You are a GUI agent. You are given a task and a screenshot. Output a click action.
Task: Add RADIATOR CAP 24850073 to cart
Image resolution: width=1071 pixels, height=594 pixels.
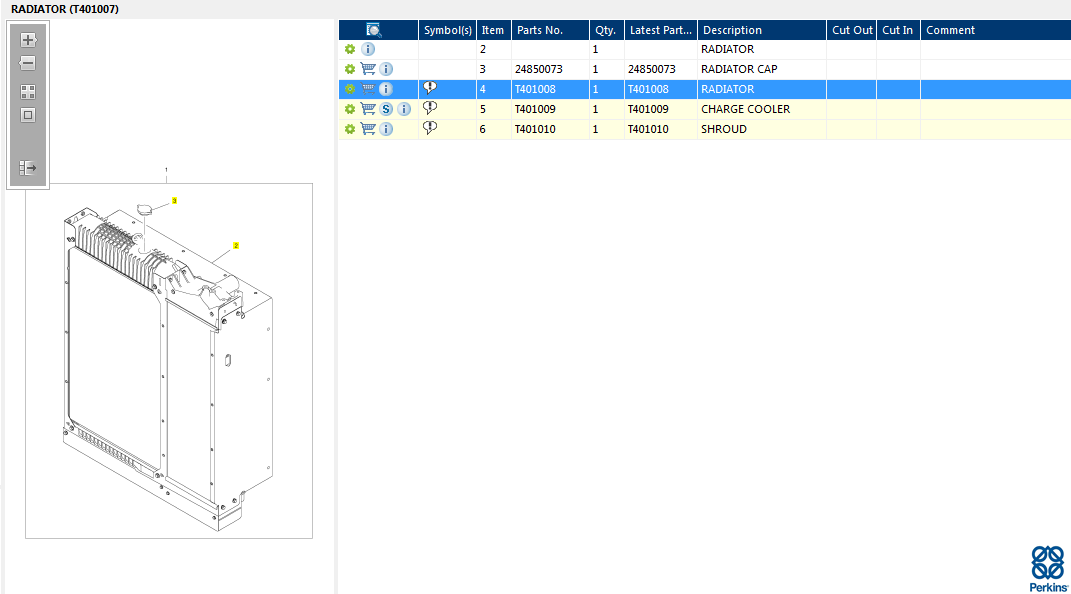pos(368,69)
